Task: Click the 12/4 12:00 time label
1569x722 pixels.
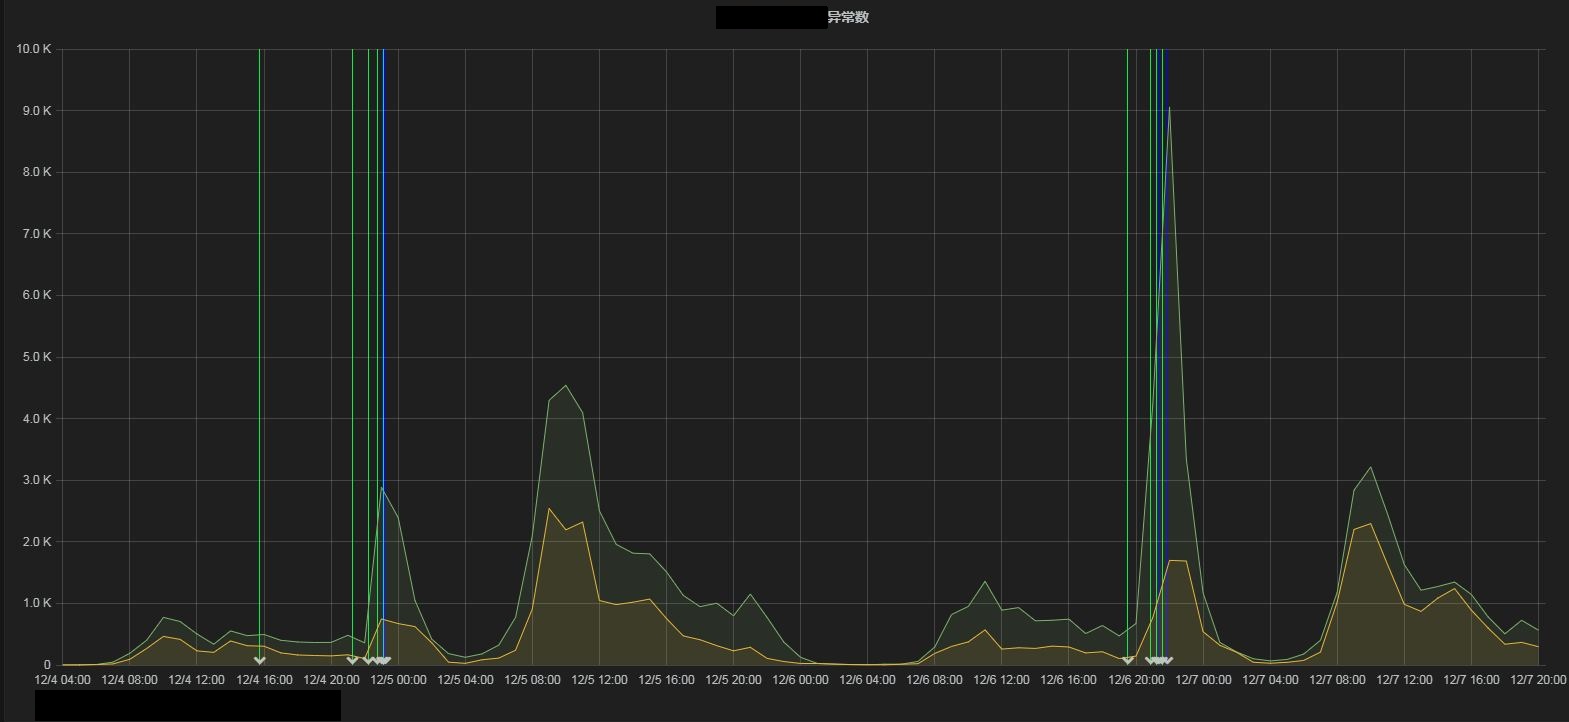Action: 196,680
